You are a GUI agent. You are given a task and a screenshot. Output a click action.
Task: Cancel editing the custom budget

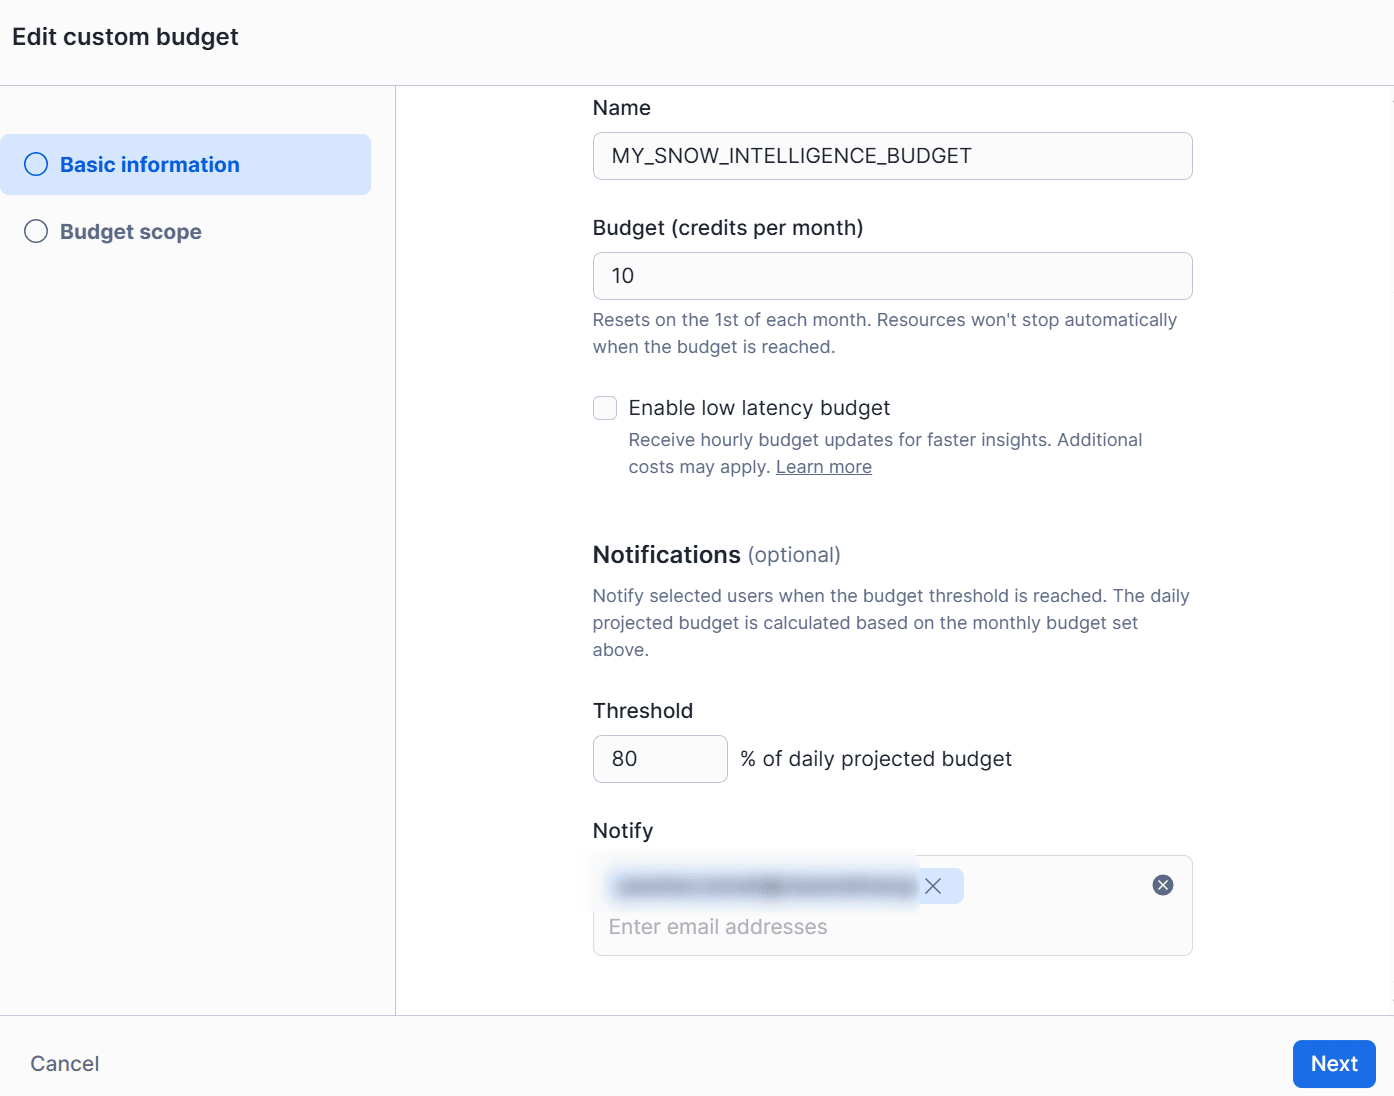pyautogui.click(x=65, y=1063)
